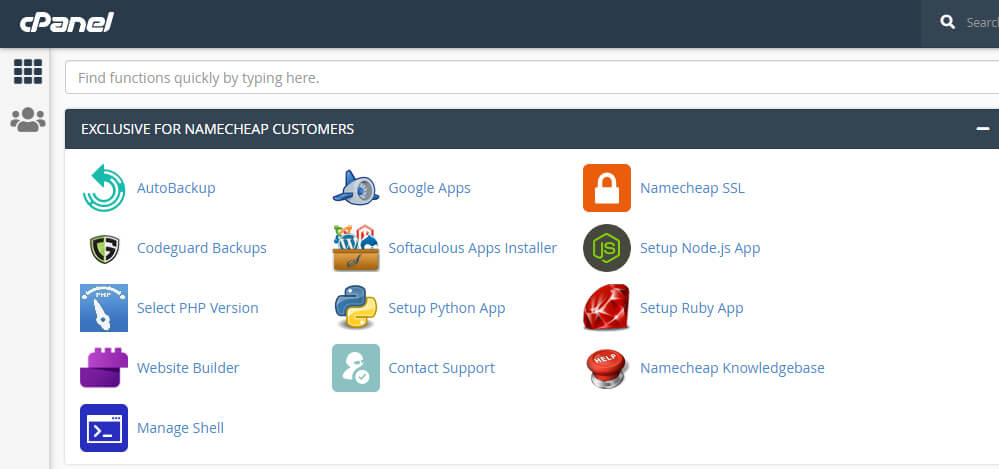Open the Manage Shell terminal icon
The width and height of the screenshot is (999, 469).
tap(104, 428)
